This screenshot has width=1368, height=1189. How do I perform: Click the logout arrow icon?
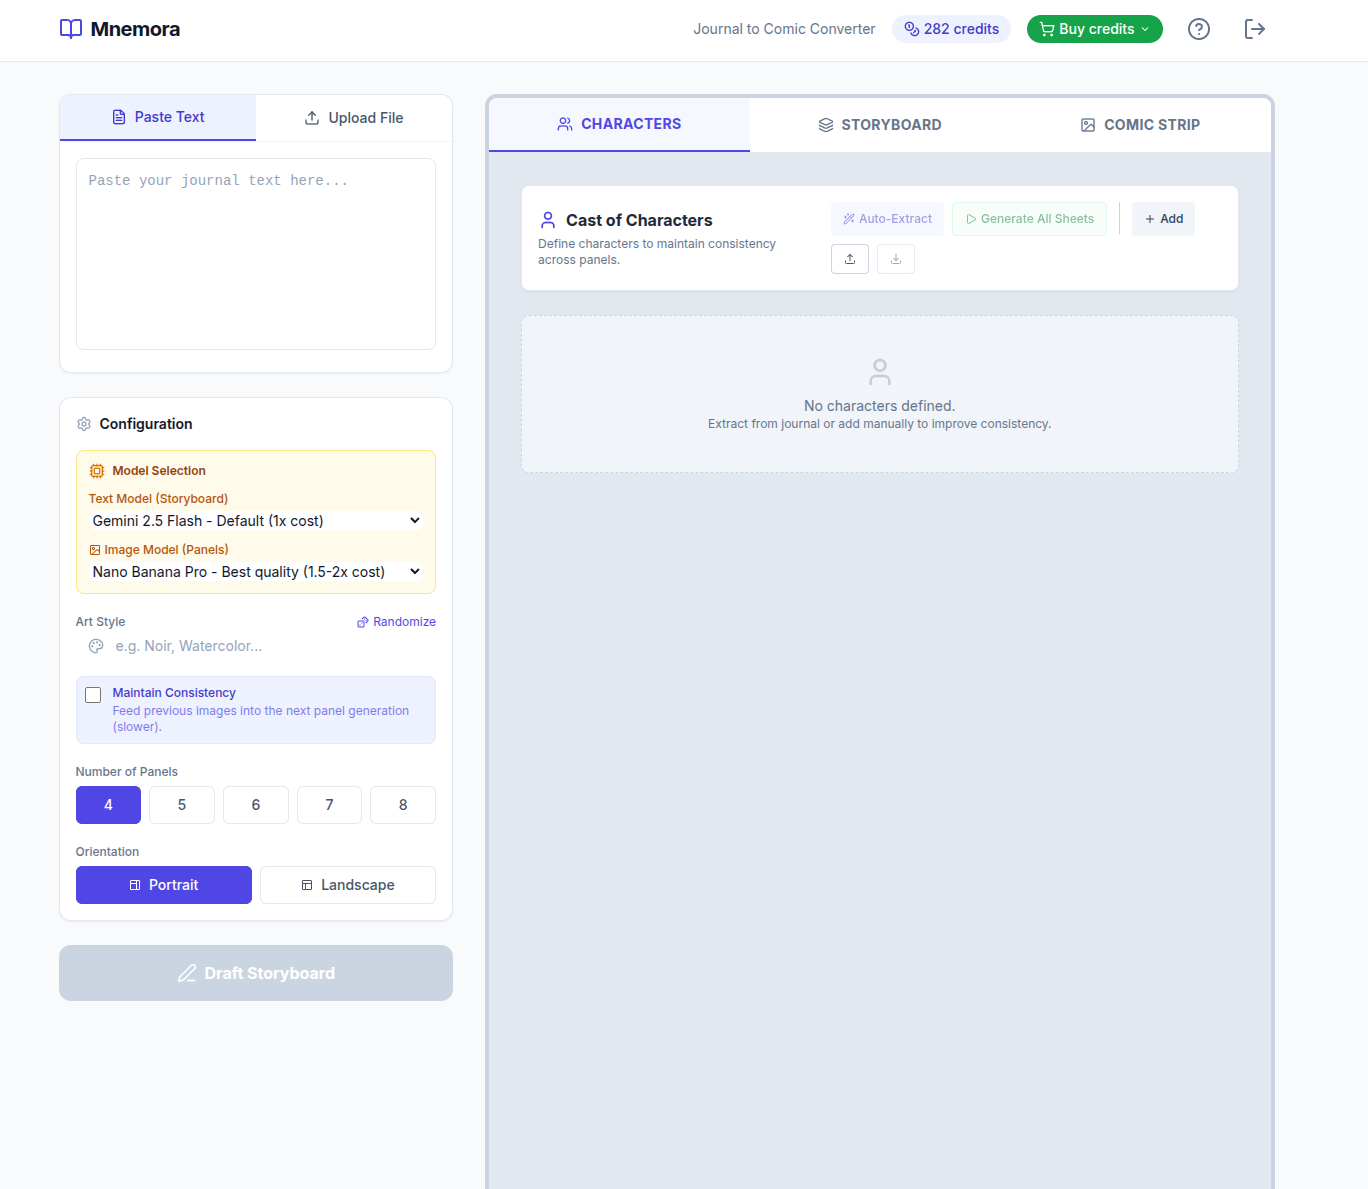click(x=1254, y=29)
